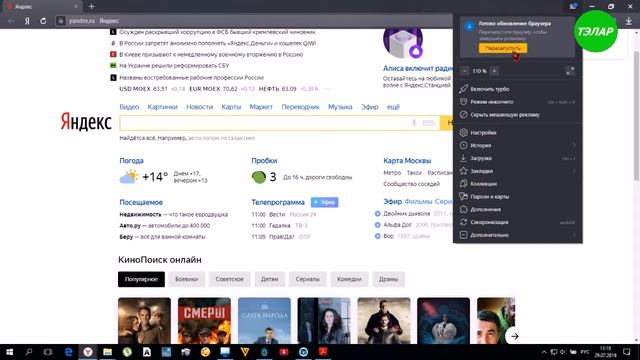Viewport: 640px width, 360px height.
Task: Open Дополнения in the browser menu
Action: pos(517,209)
